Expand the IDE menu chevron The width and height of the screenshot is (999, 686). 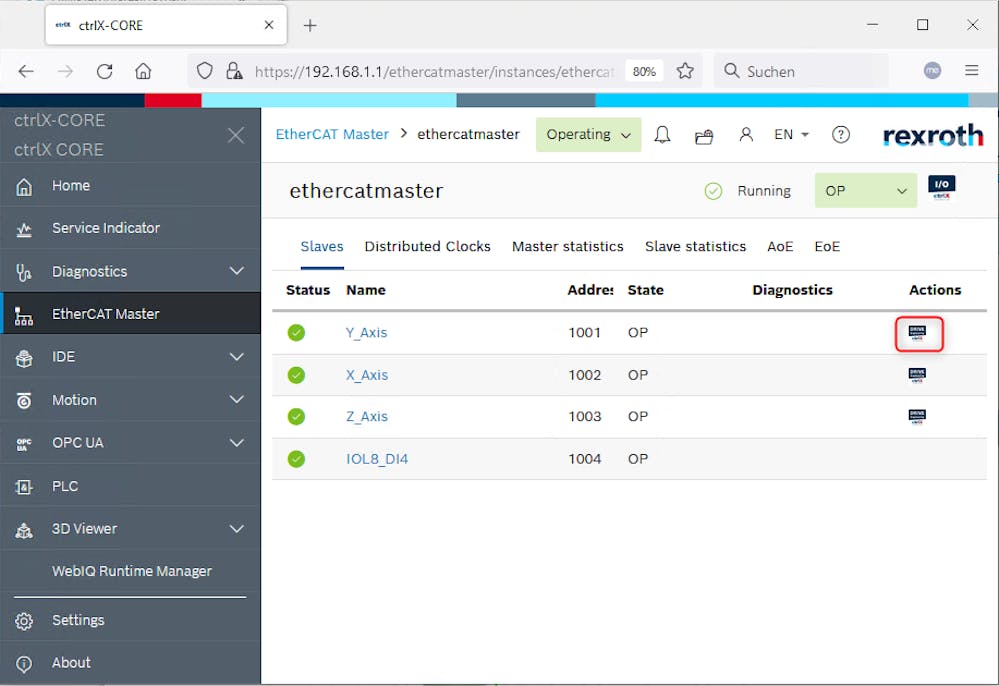click(x=236, y=357)
